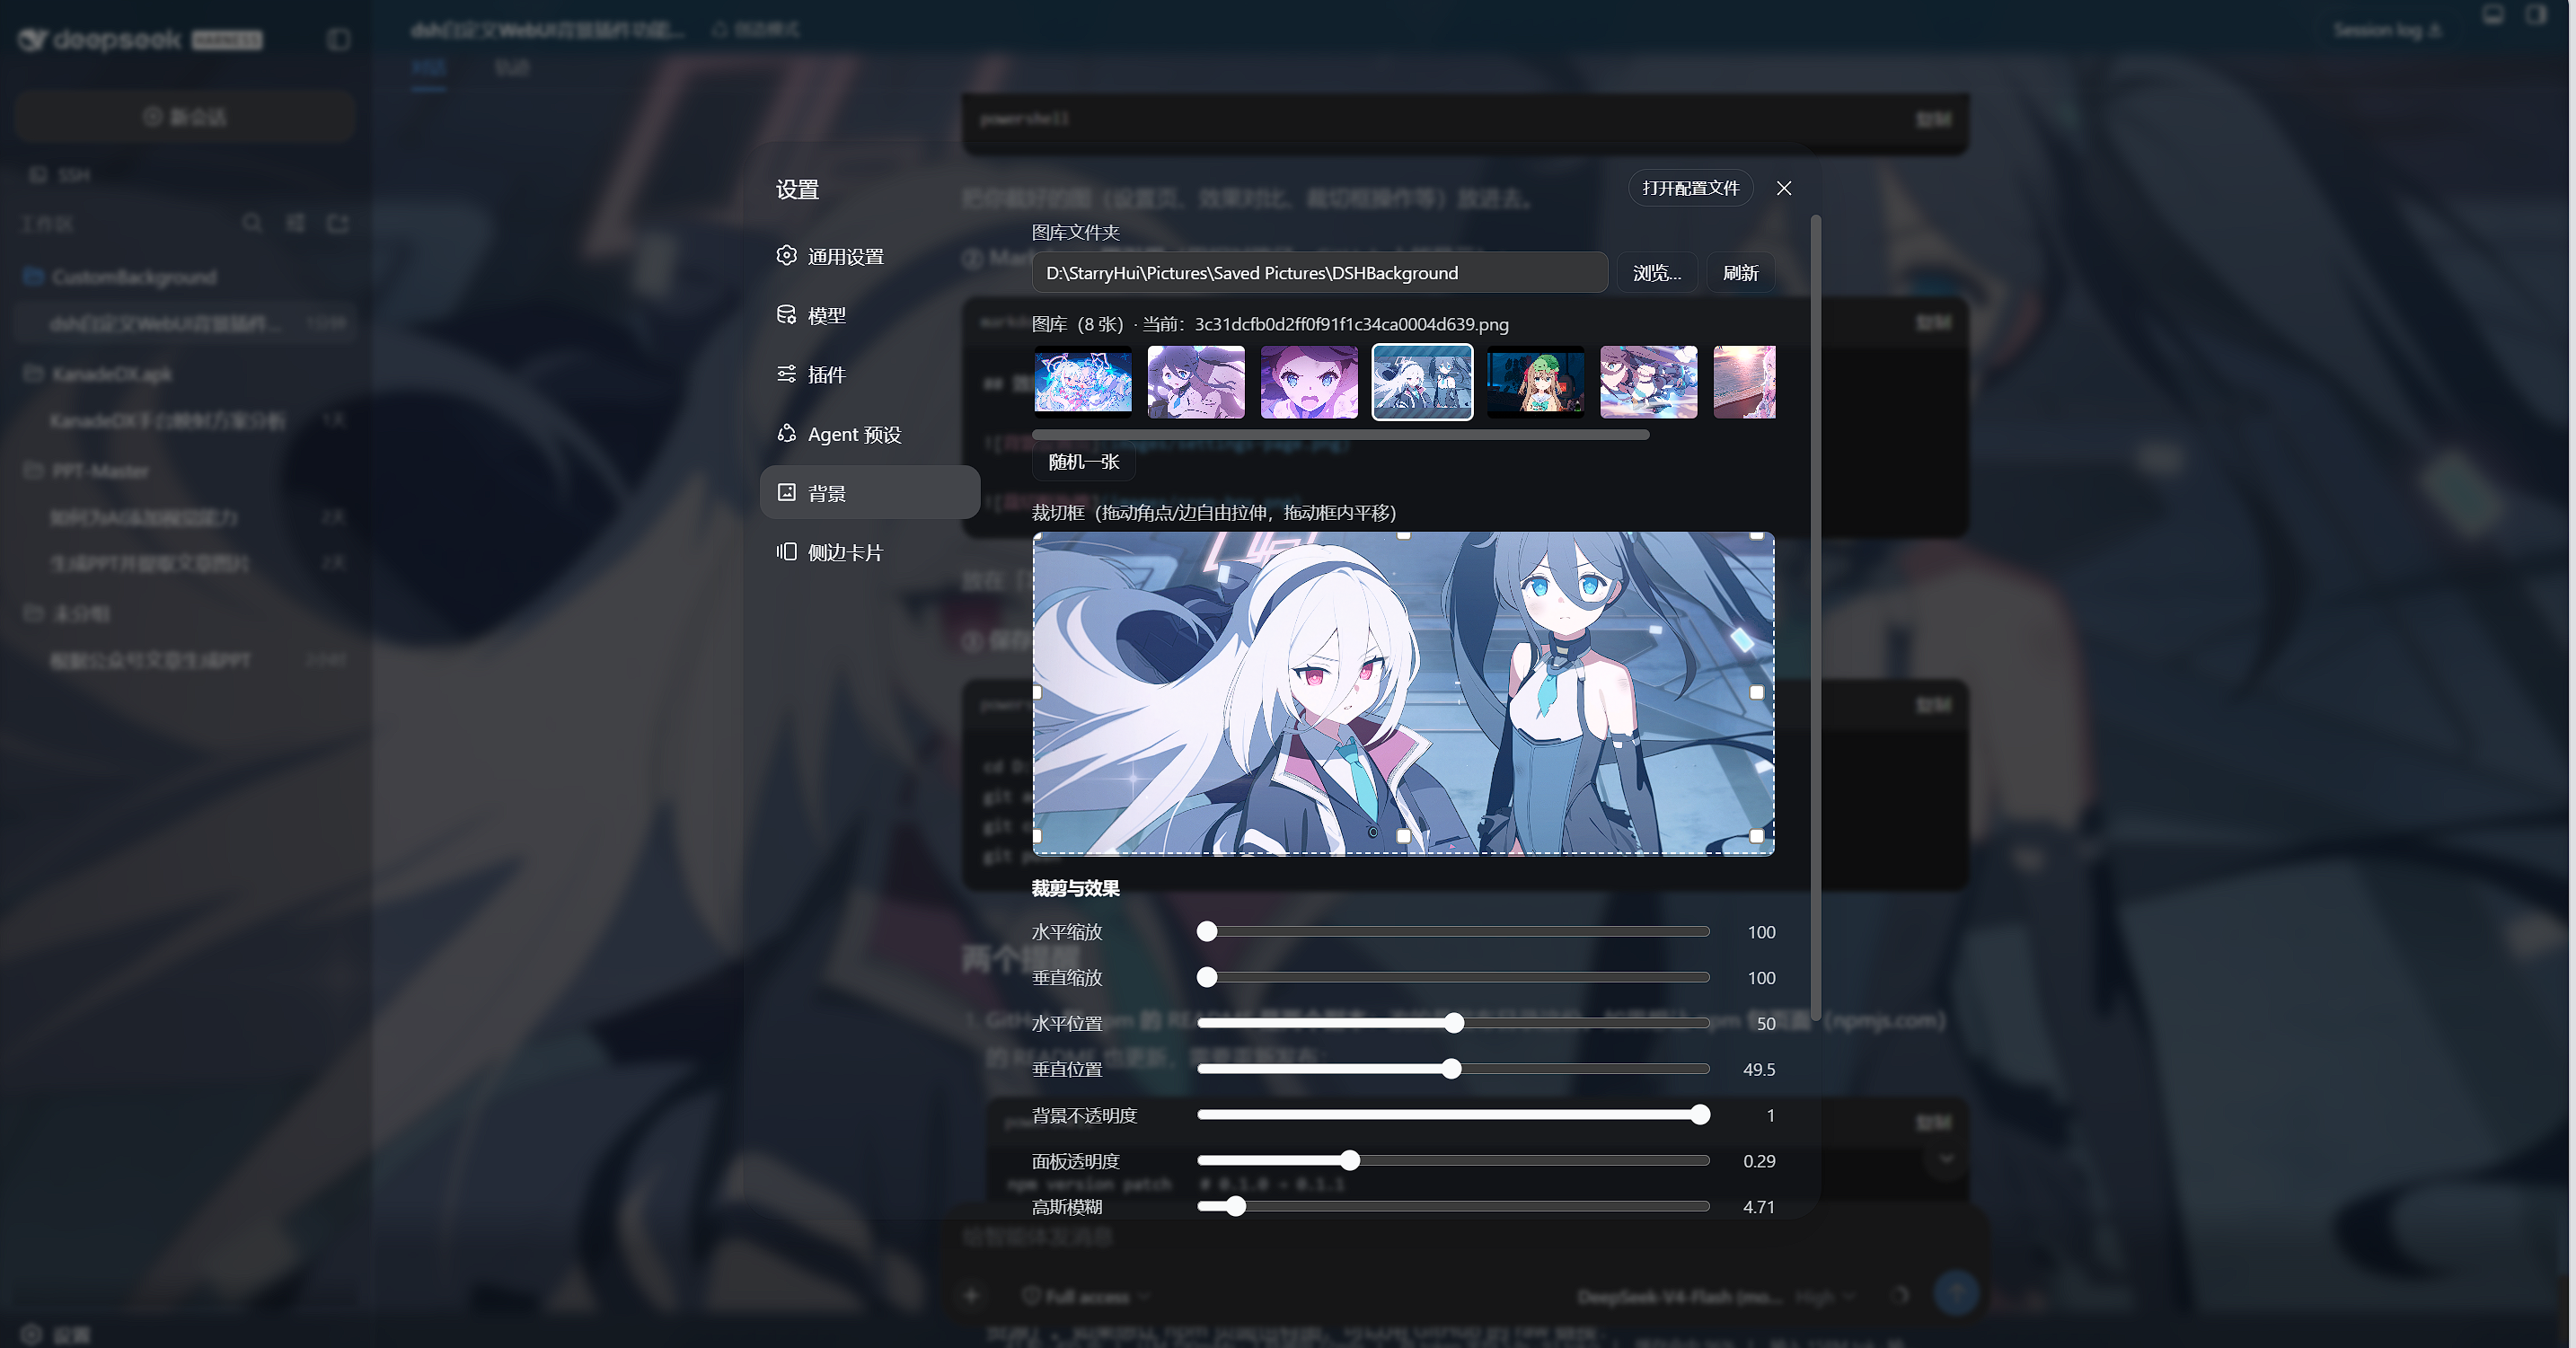Click the 面板透明度 slider track
Image resolution: width=2576 pixels, height=1348 pixels.
(1453, 1161)
